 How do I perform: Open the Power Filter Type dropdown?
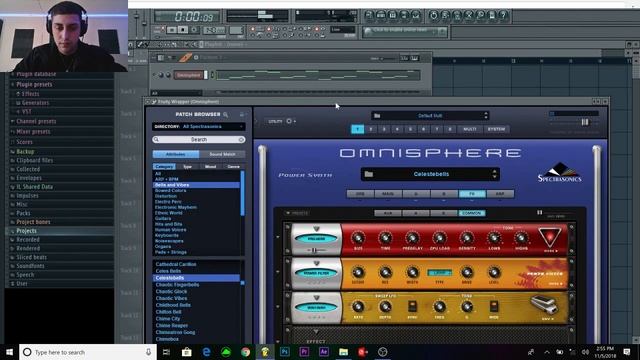coord(439,272)
